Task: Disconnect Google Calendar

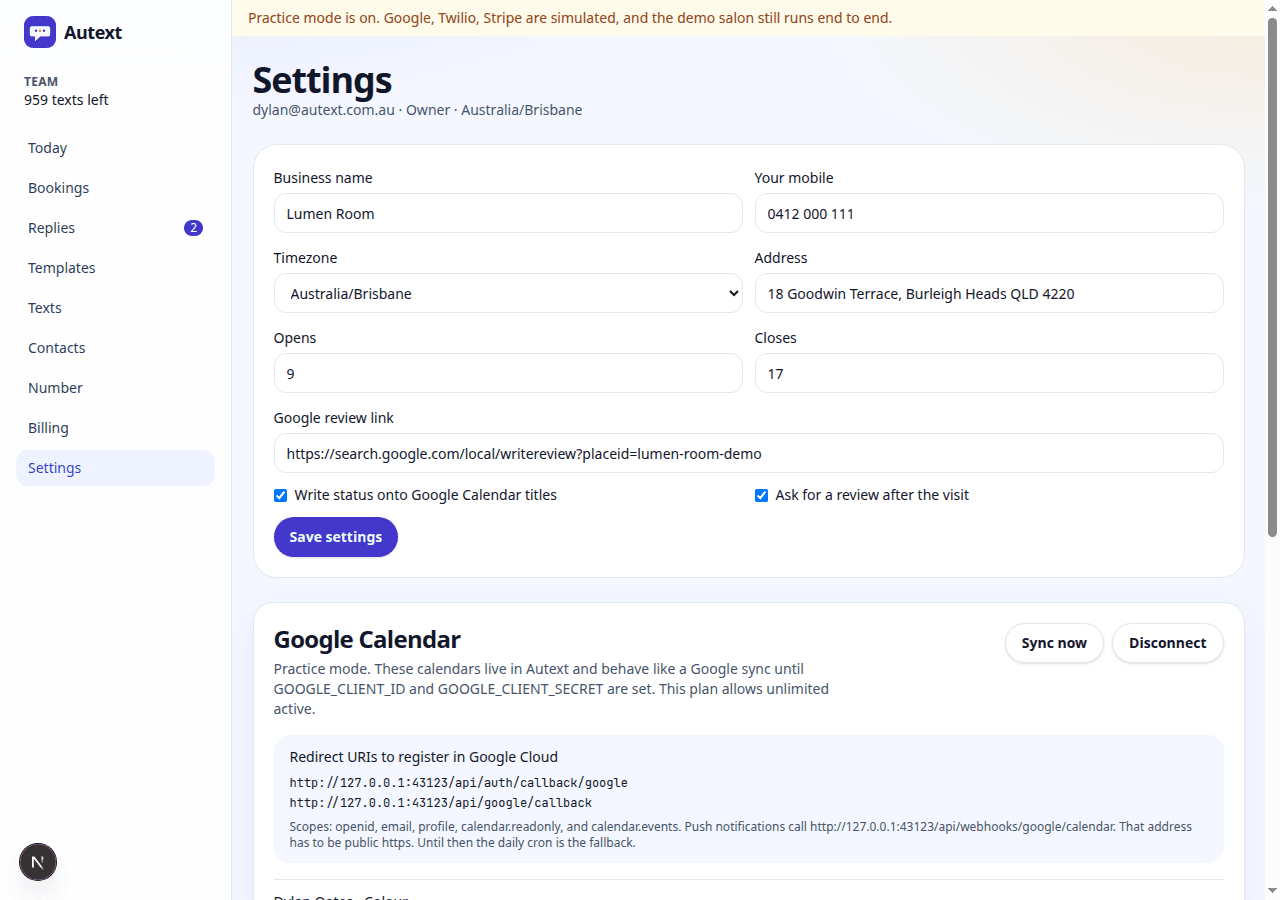Action: 1168,643
